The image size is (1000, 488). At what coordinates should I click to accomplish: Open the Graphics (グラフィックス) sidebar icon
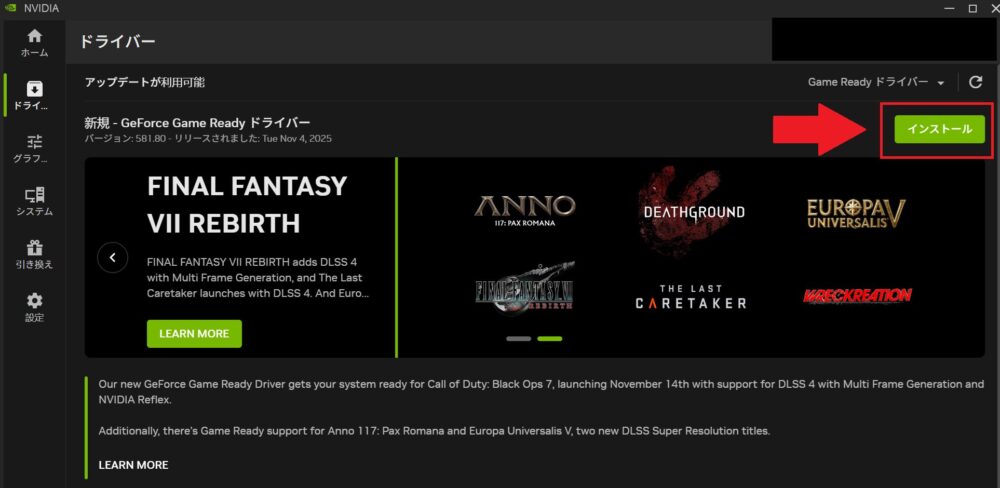coord(34,149)
